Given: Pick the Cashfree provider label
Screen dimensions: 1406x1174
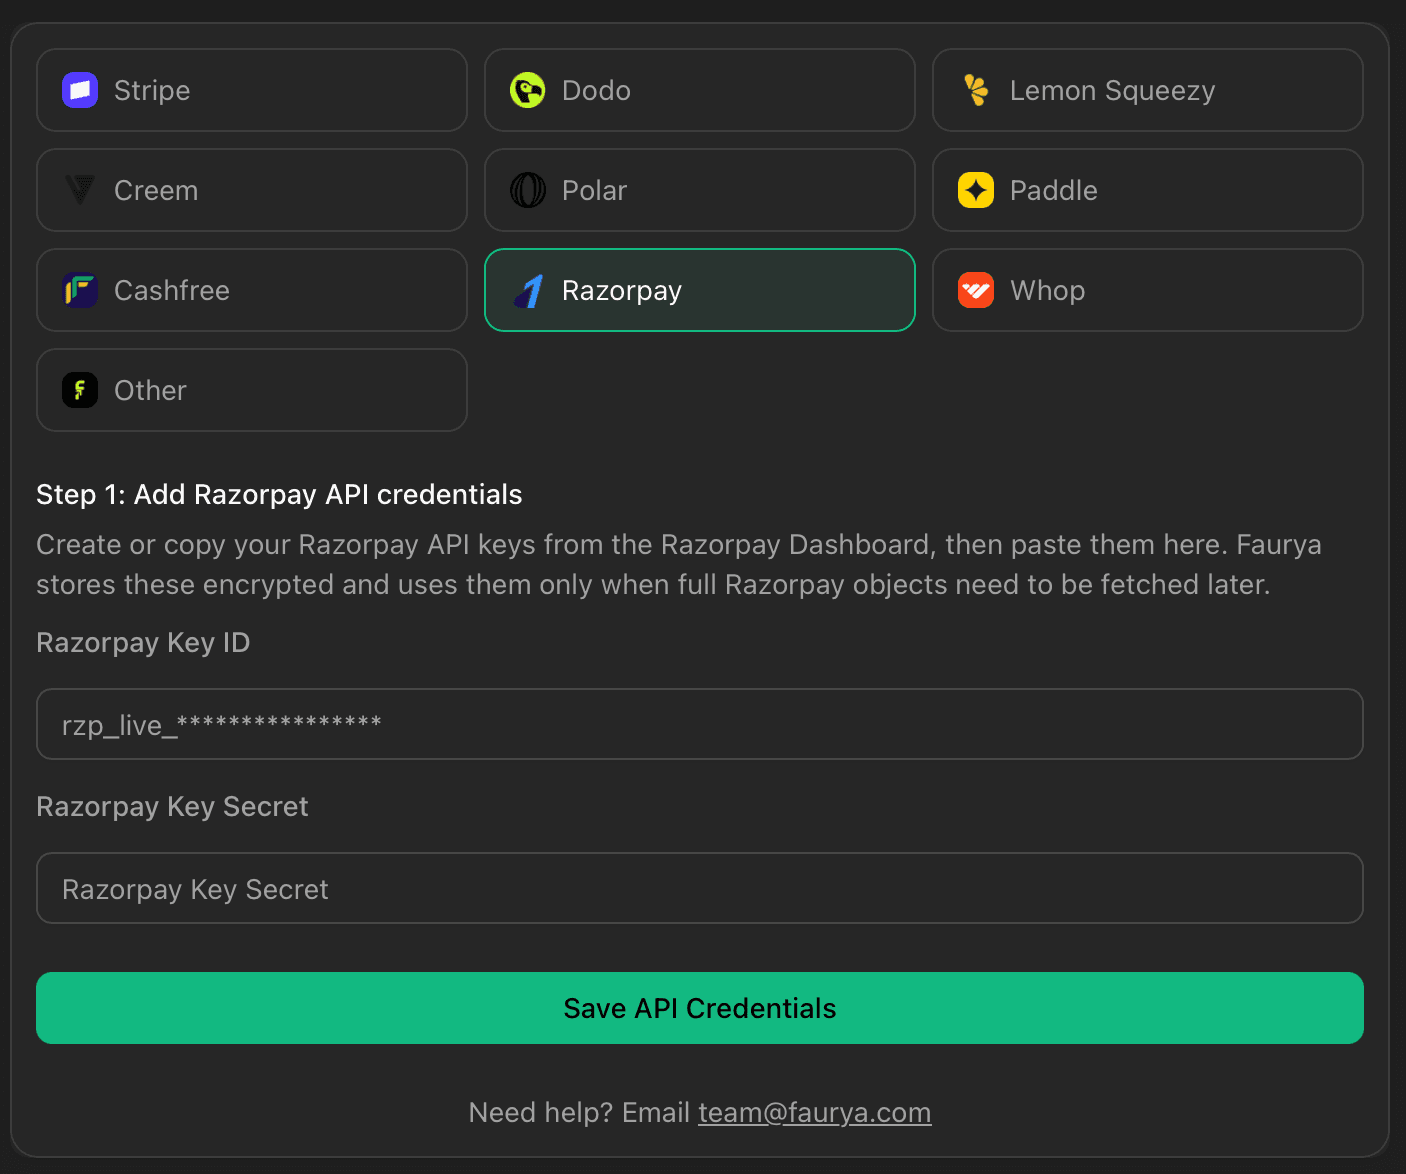Looking at the screenshot, I should [172, 290].
